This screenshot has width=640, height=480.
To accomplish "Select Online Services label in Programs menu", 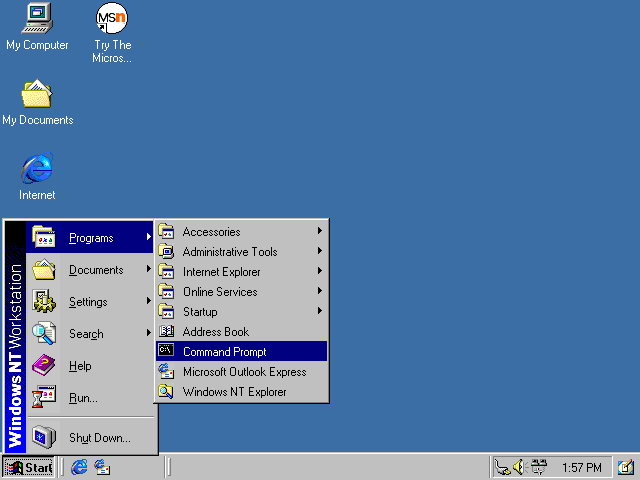I will pyautogui.click(x=220, y=292).
